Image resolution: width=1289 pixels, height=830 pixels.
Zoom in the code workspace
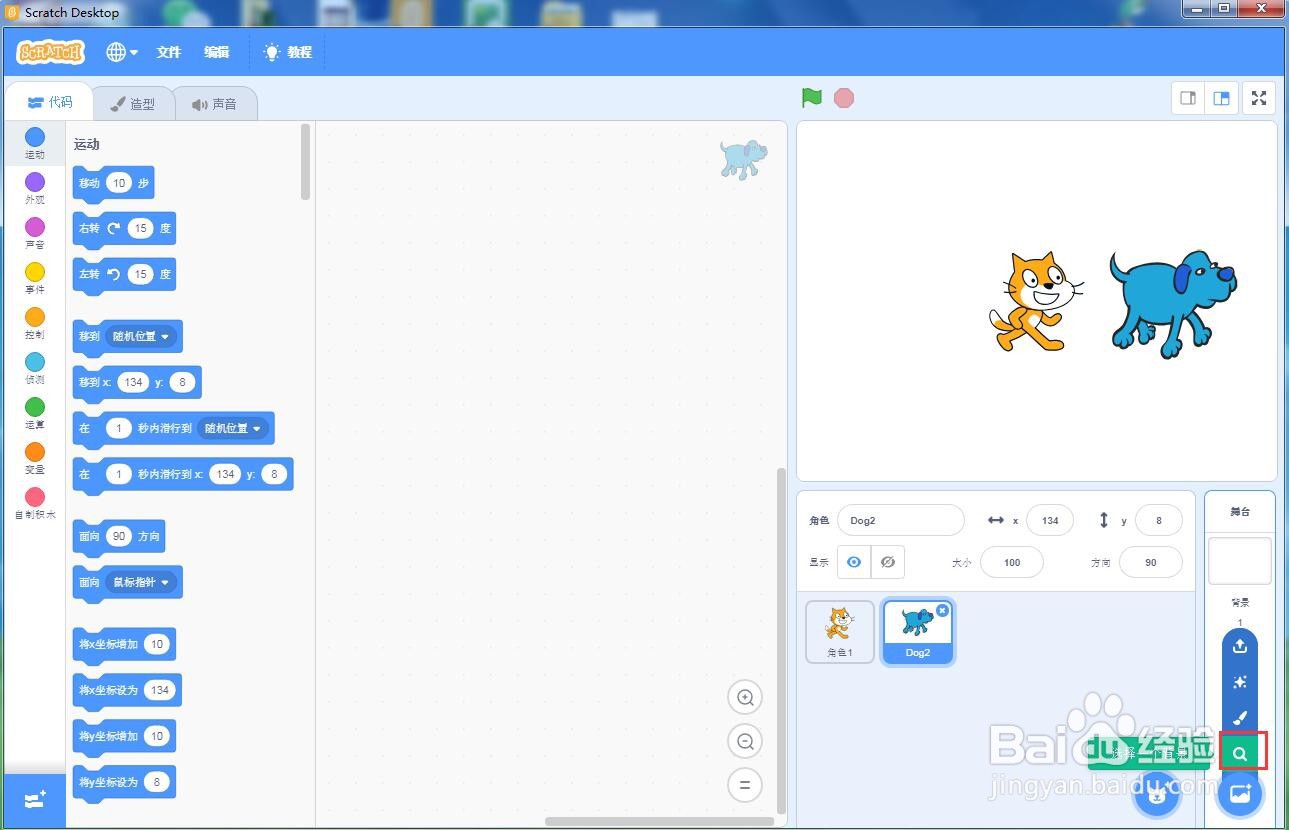(745, 697)
